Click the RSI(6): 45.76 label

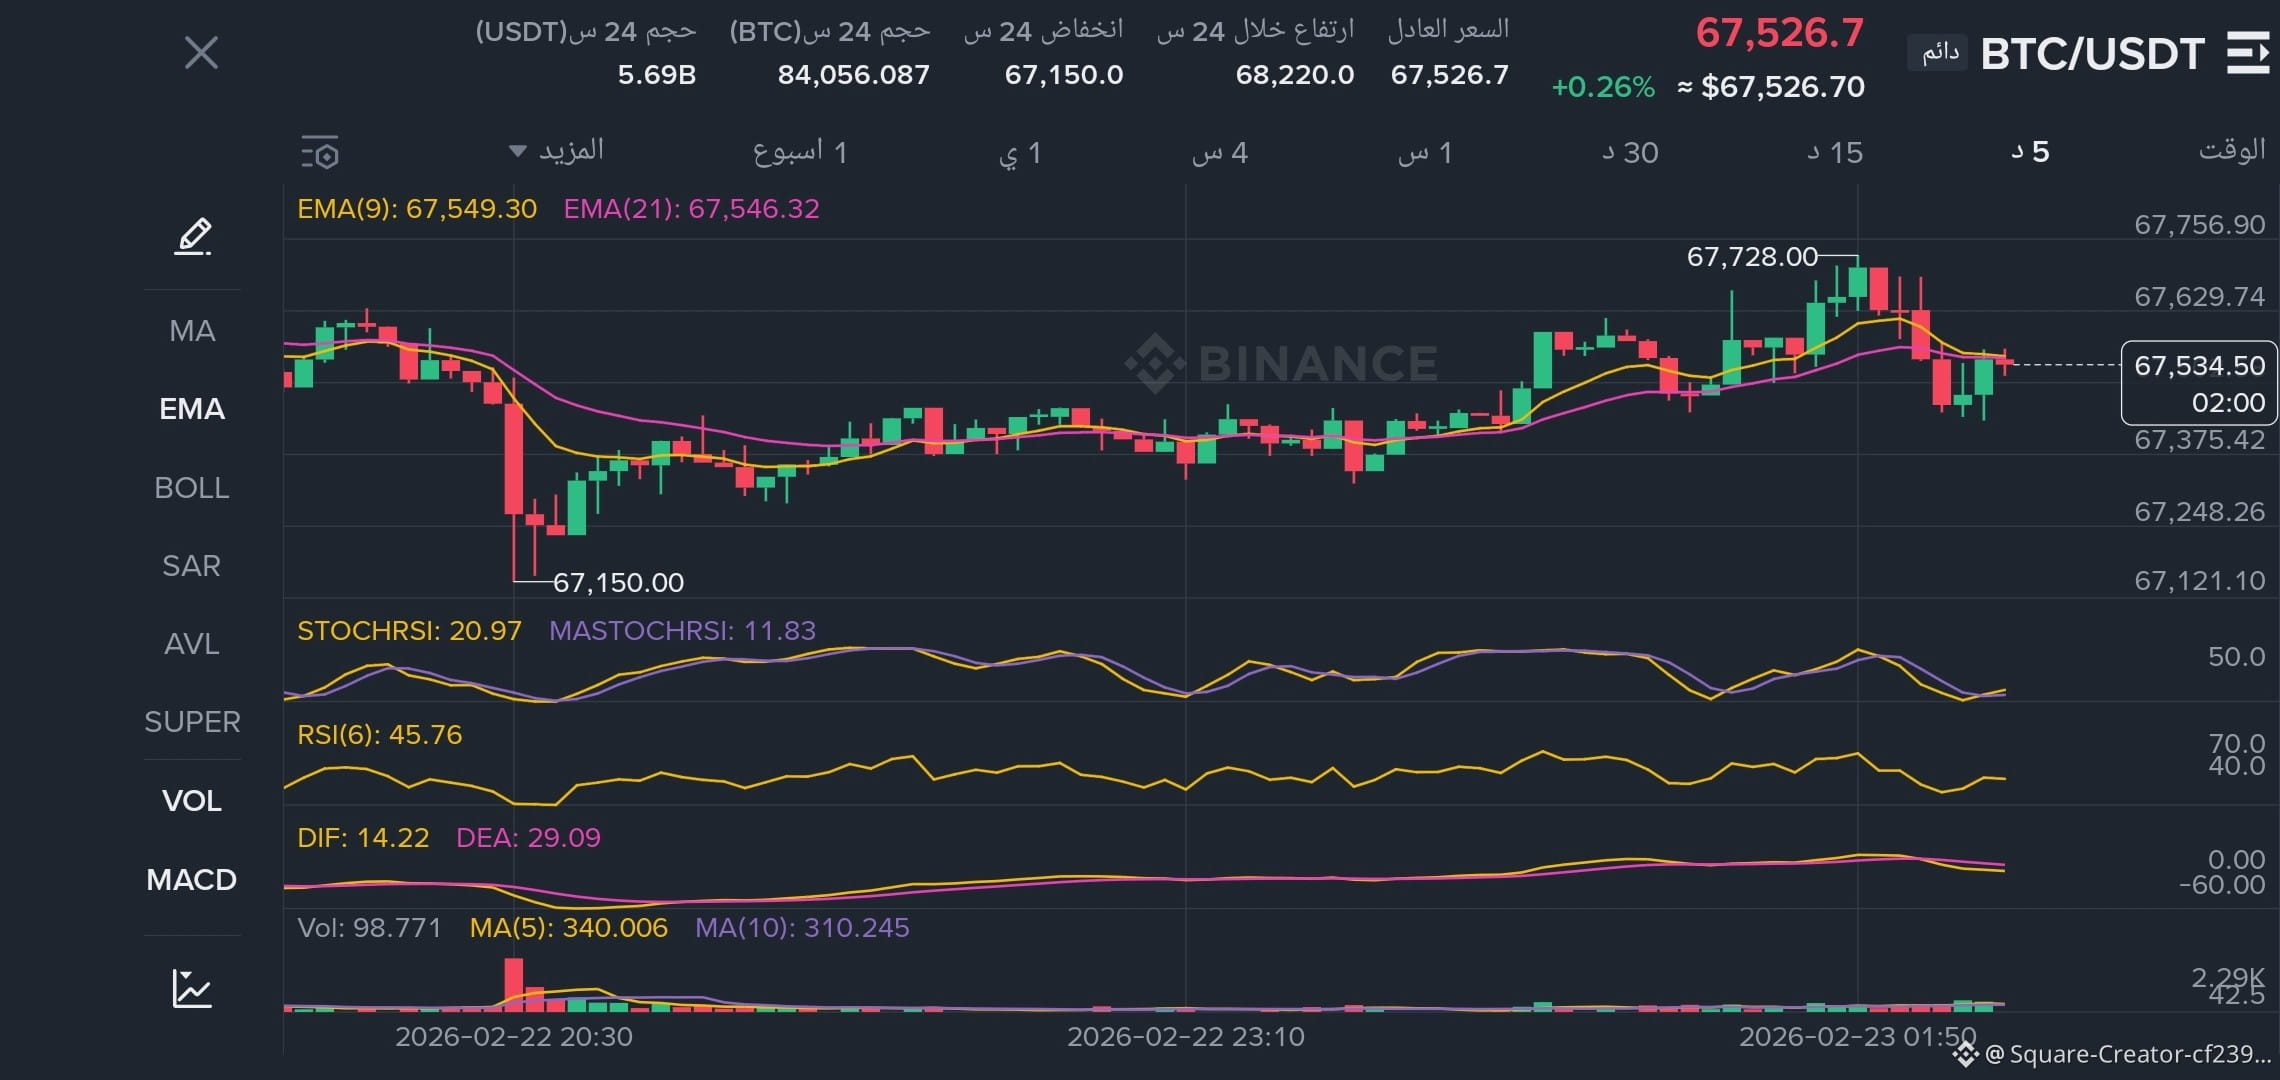tap(380, 735)
